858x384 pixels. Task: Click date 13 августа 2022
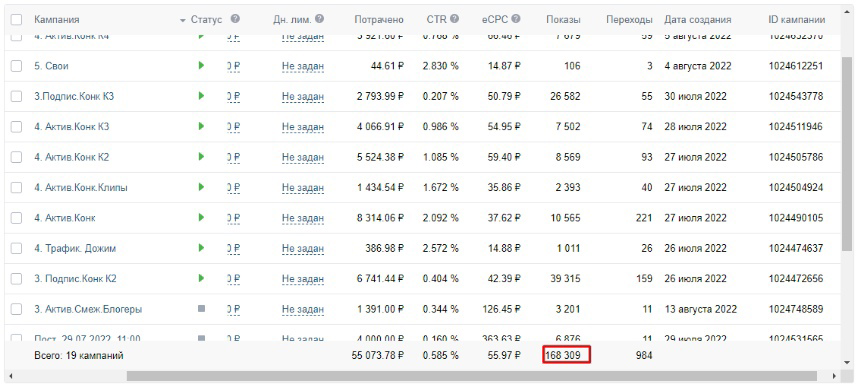pyautogui.click(x=700, y=309)
